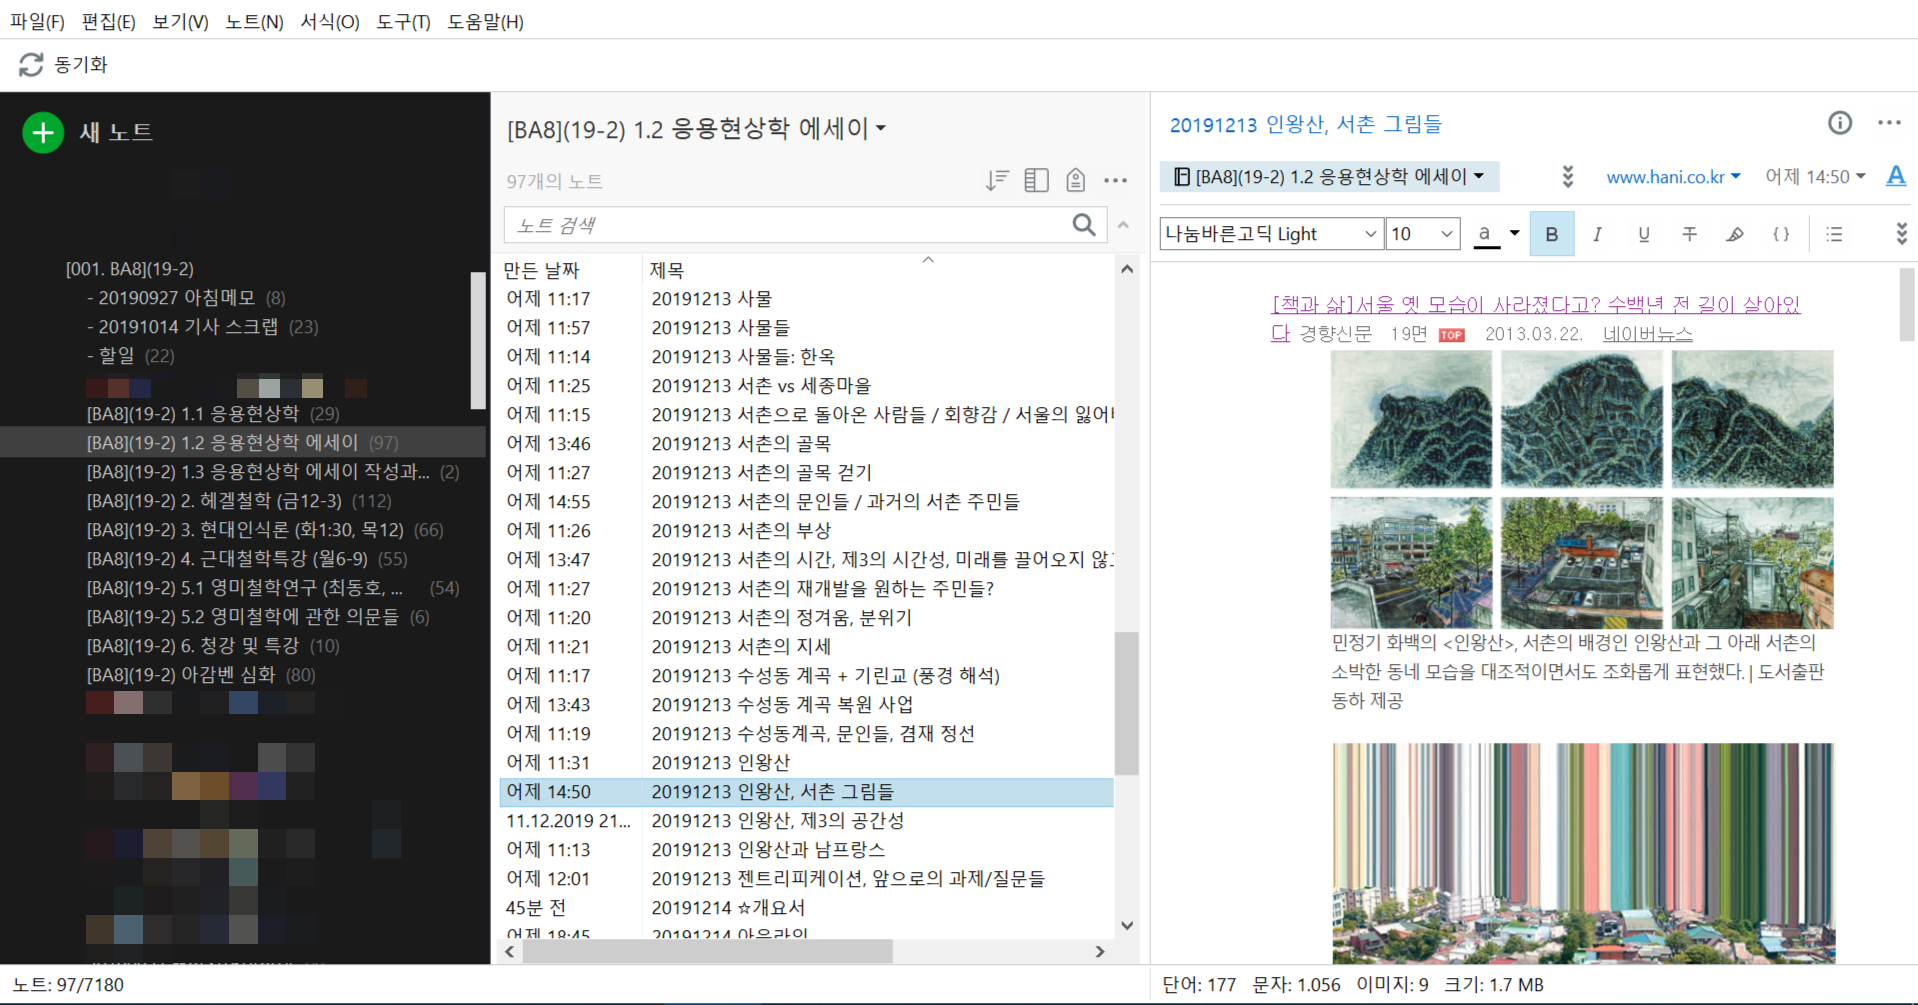The height and width of the screenshot is (1005, 1918).
Task: Open source URL www.hani.co.kr dropdown
Action: (x=1673, y=177)
